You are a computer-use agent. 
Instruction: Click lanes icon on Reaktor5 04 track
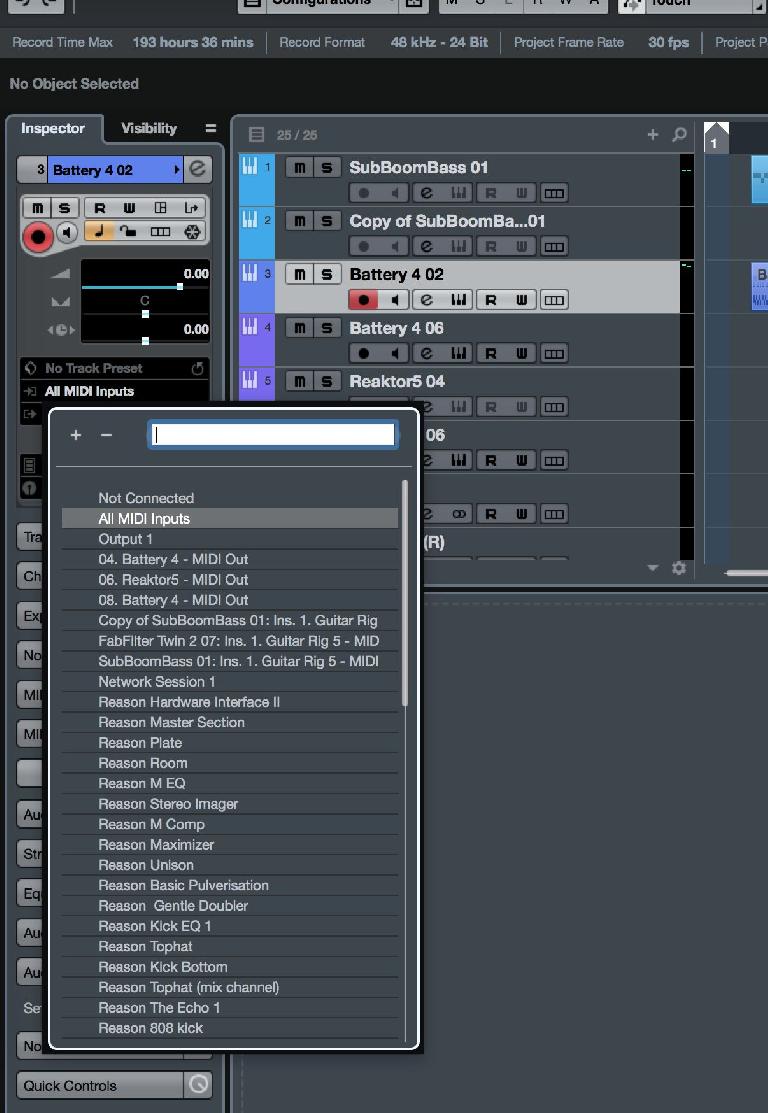click(x=554, y=407)
